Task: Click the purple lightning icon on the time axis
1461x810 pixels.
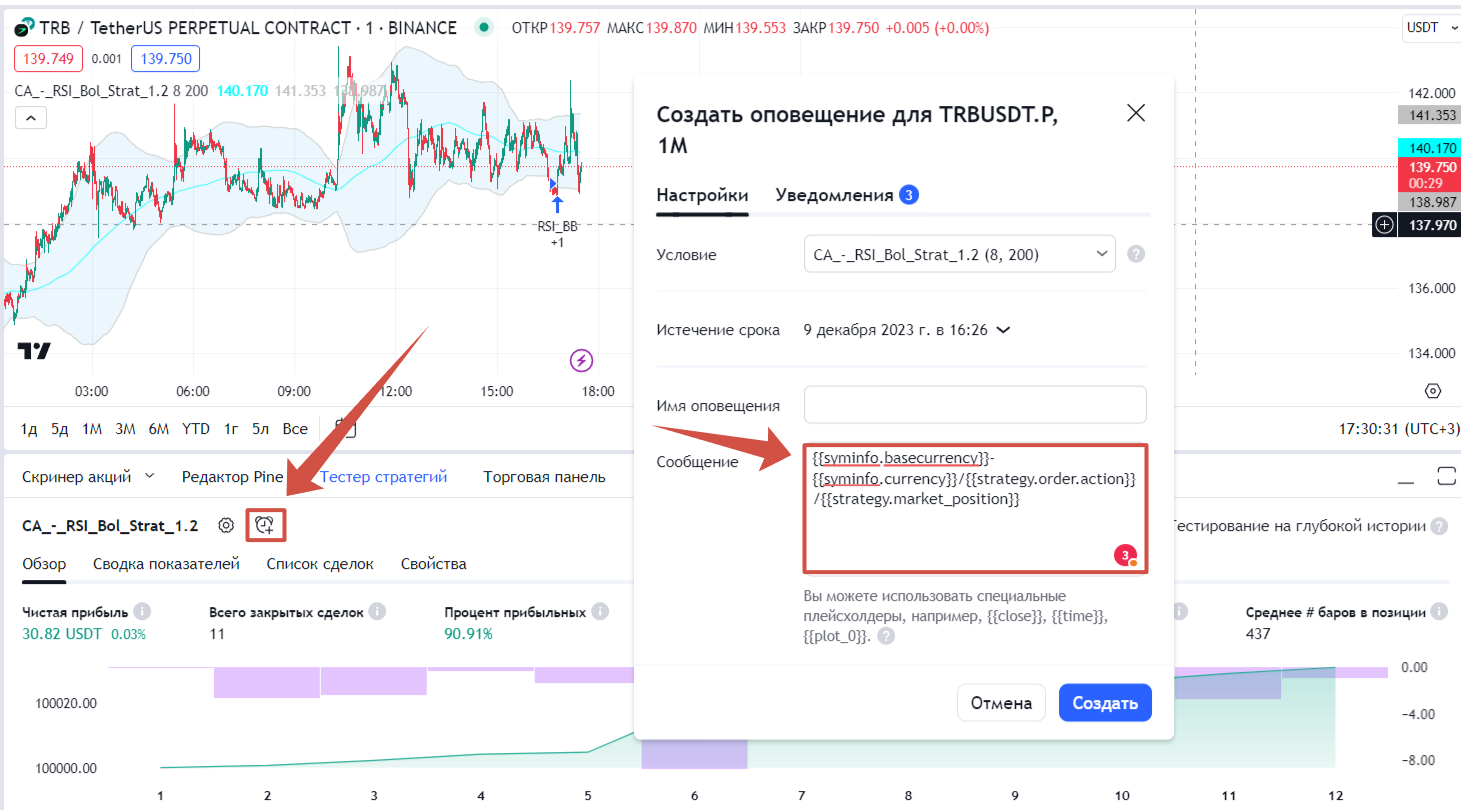Action: [581, 359]
